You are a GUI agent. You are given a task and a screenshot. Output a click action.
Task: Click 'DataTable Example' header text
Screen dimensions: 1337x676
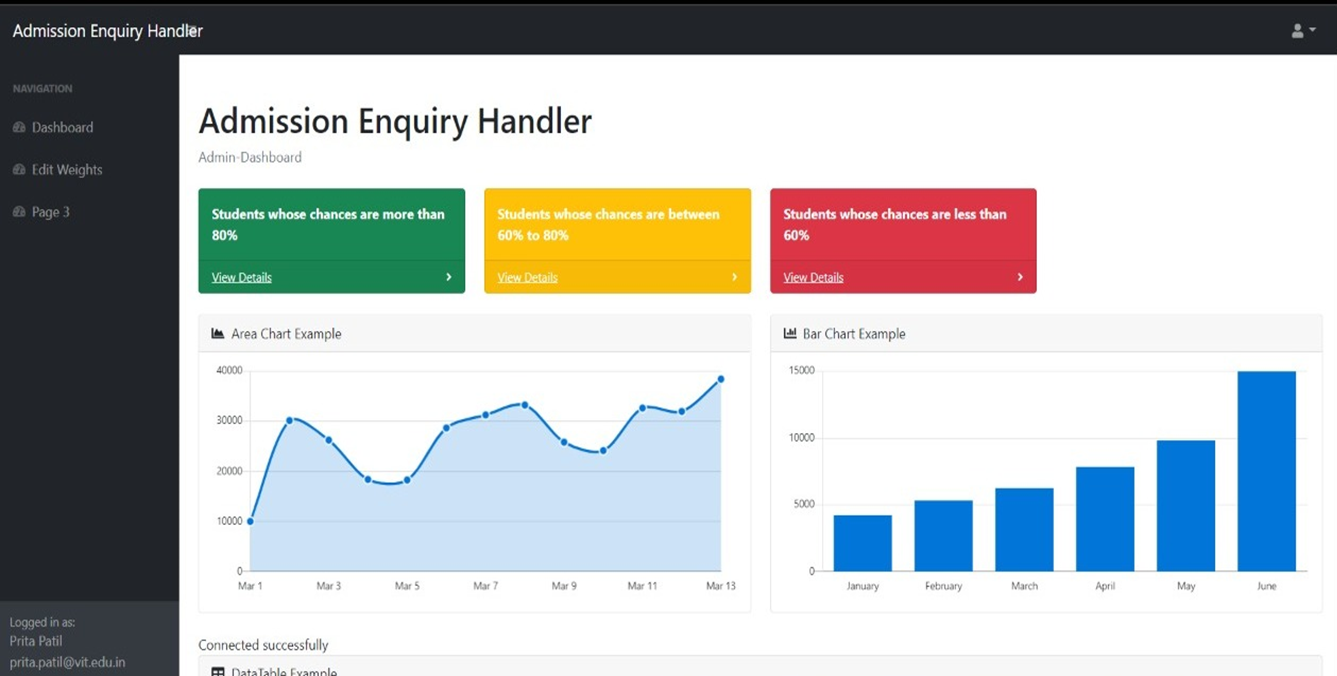284,672
